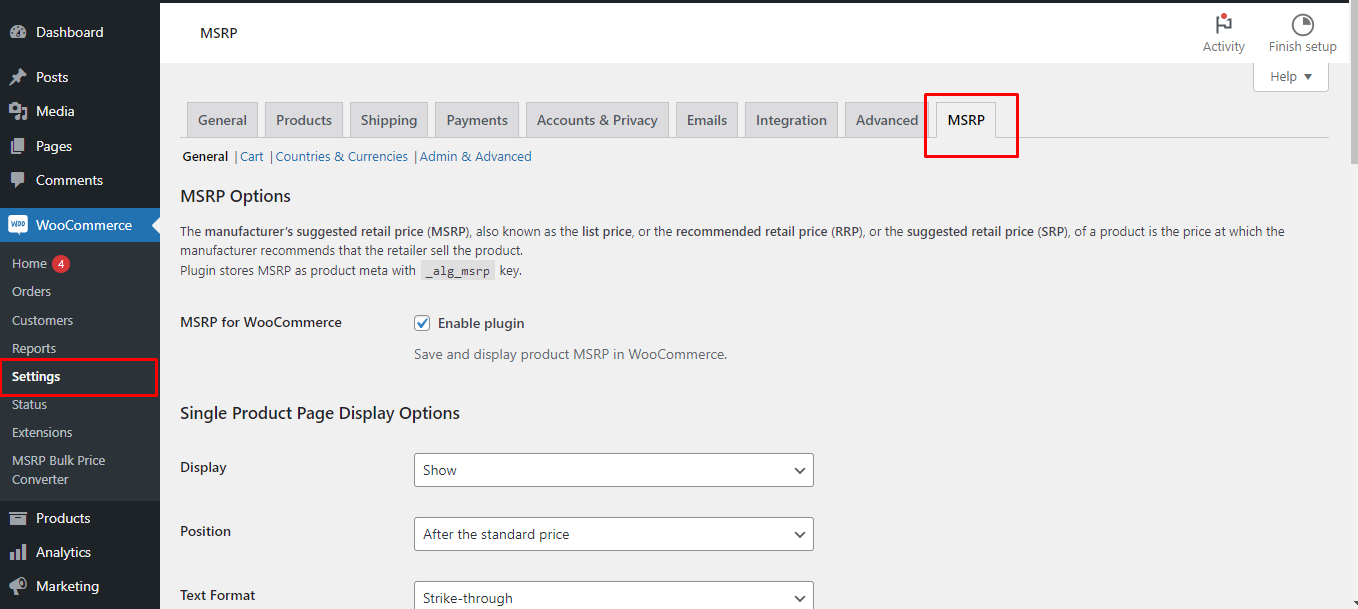
Task: Switch to the Emails tab
Action: tap(707, 120)
